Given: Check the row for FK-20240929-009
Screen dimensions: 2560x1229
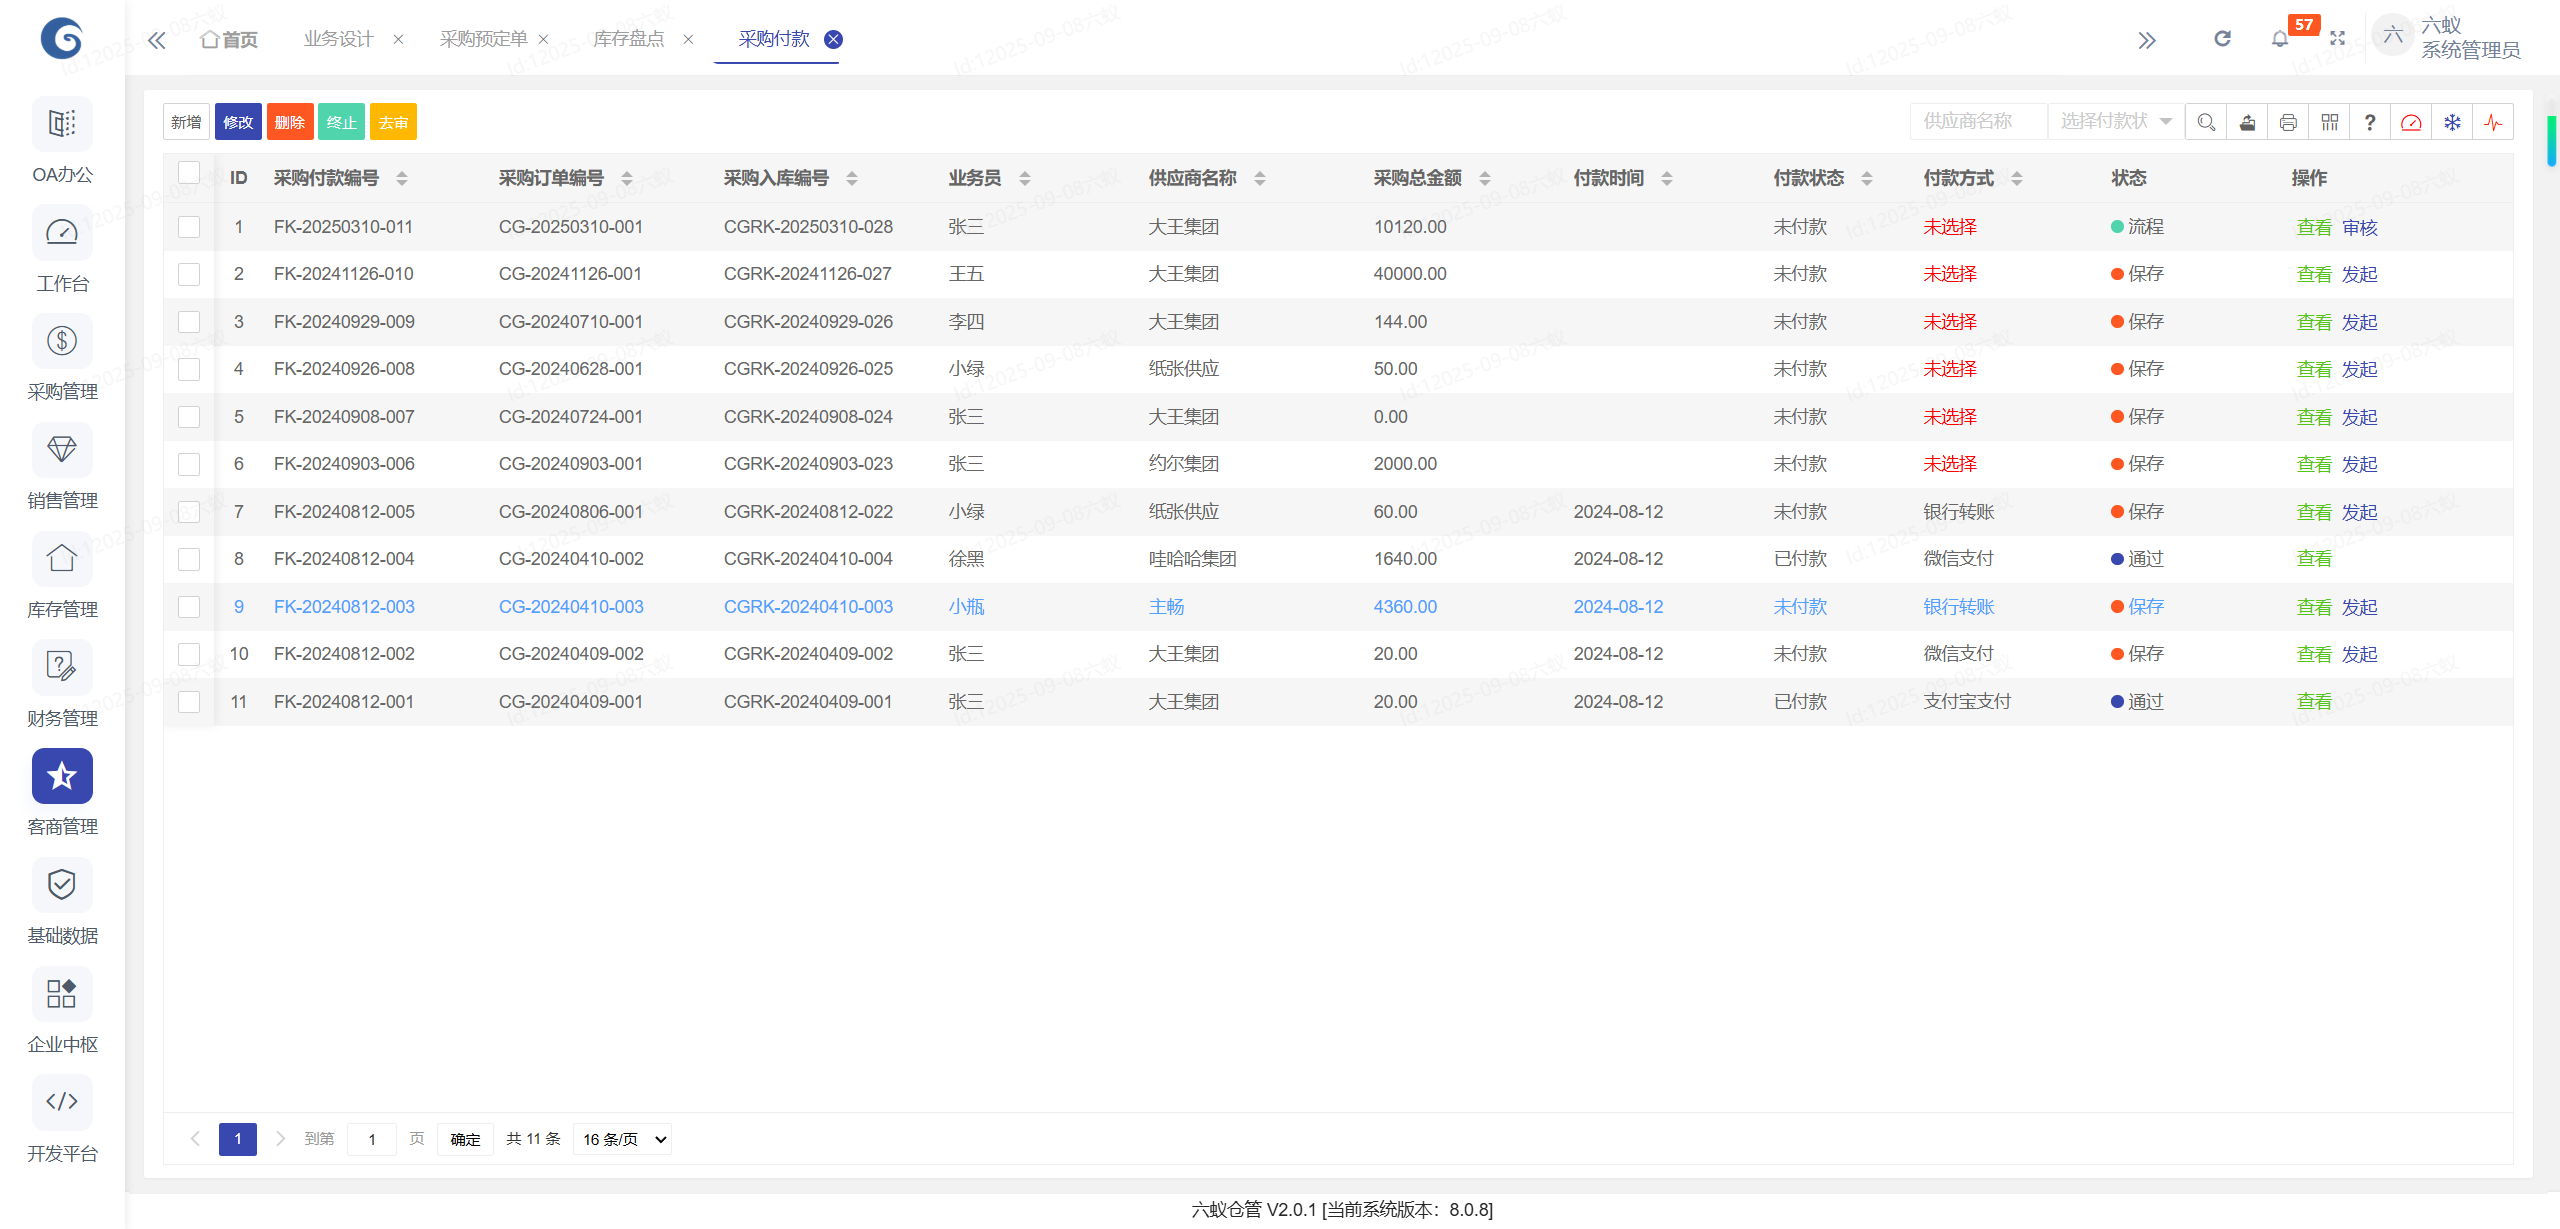Looking at the screenshot, I should point(189,322).
